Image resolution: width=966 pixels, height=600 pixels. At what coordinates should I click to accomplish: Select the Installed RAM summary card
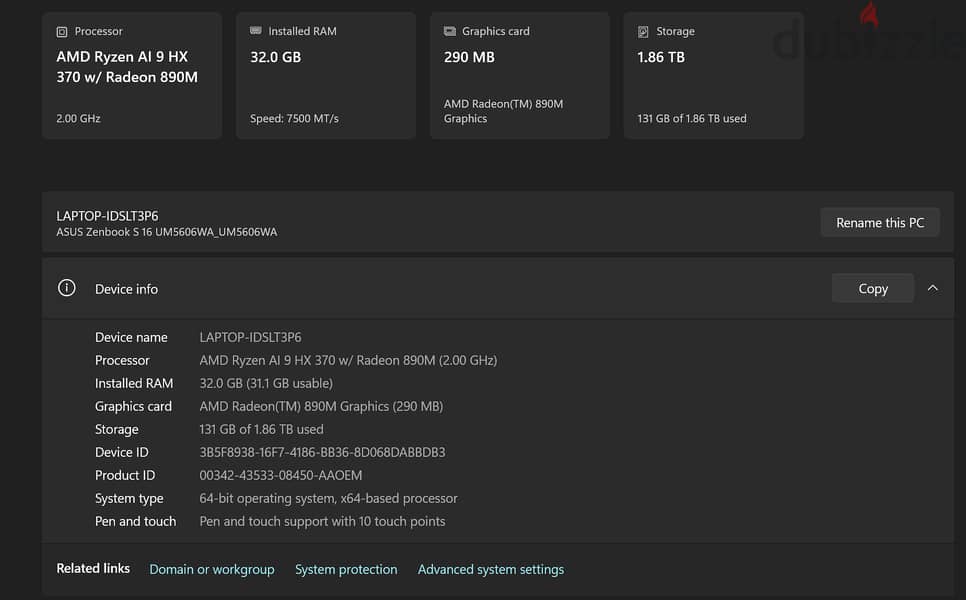coord(326,75)
